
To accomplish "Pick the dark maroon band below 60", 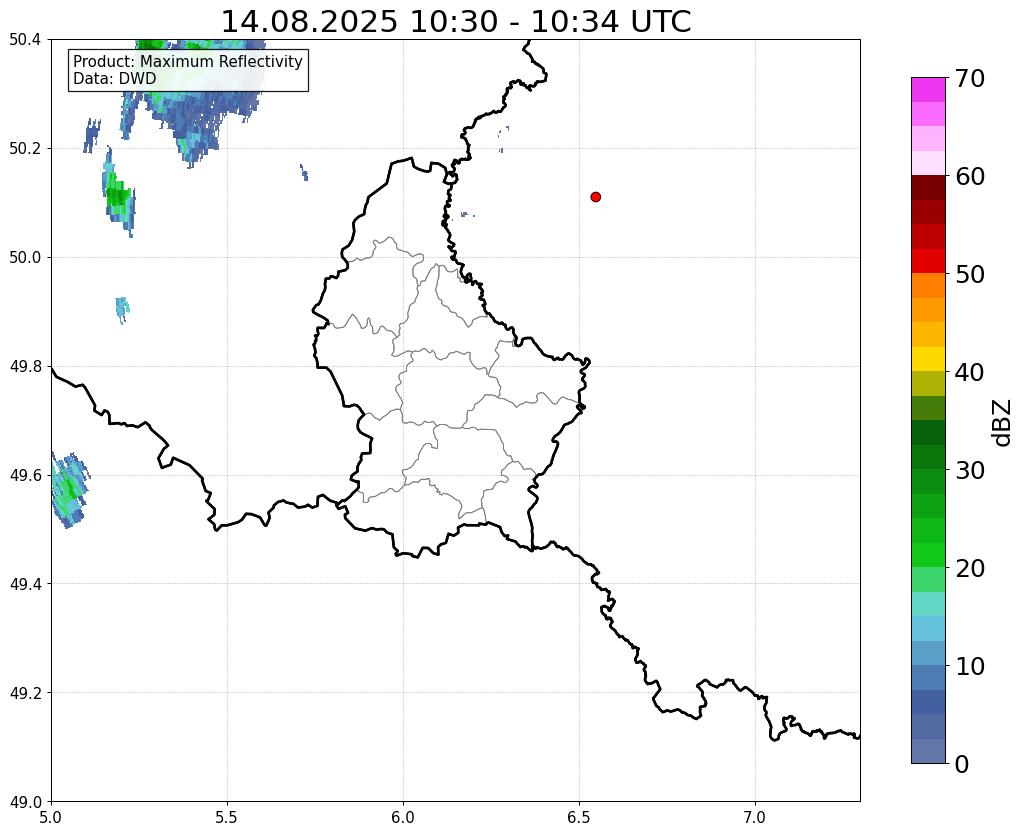I will coord(928,188).
